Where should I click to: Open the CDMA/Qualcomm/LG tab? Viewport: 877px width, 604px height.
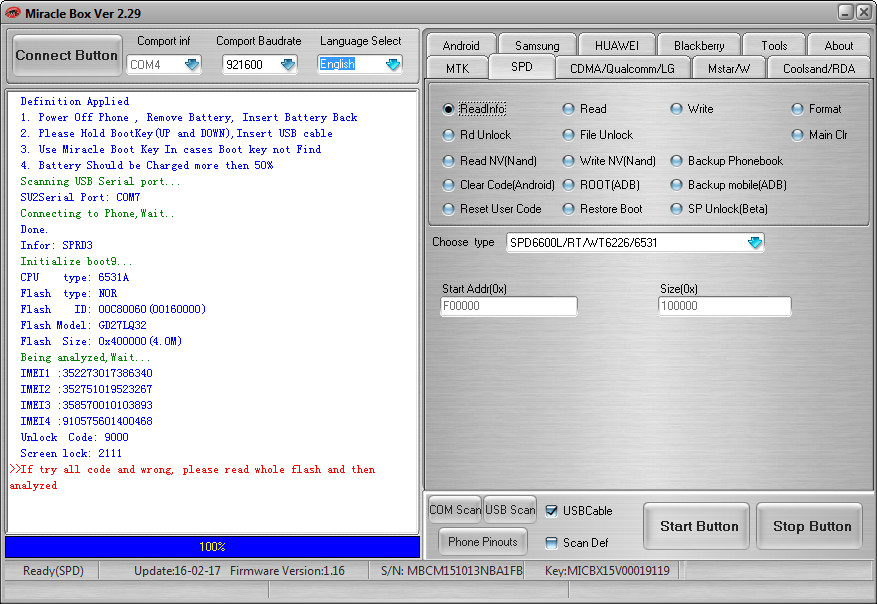(622, 68)
